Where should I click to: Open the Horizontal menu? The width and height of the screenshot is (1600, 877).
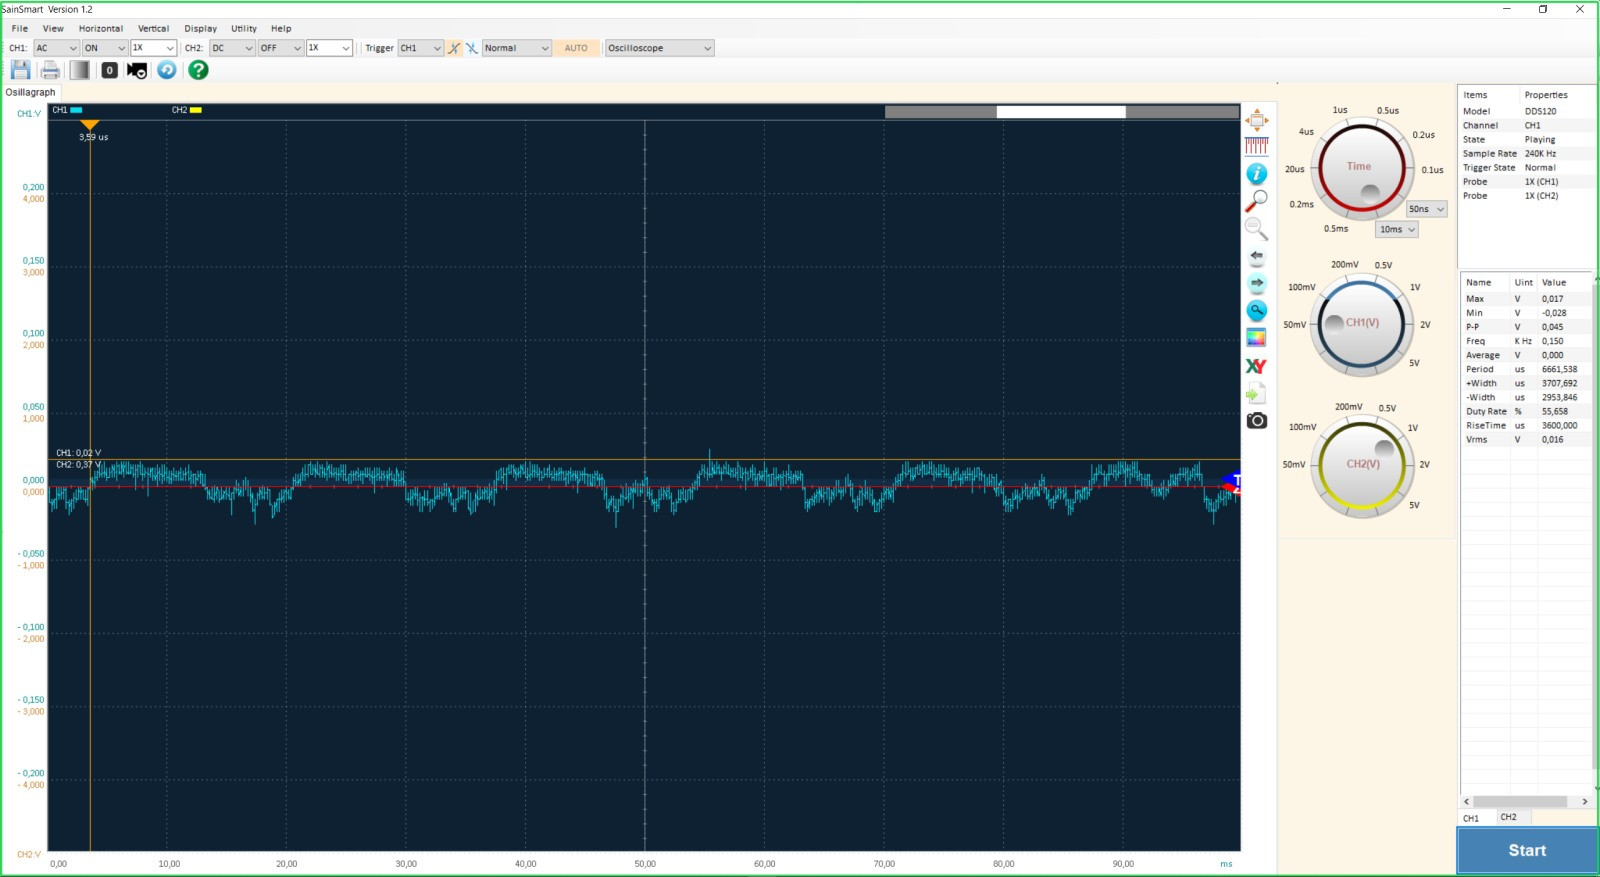tap(101, 29)
